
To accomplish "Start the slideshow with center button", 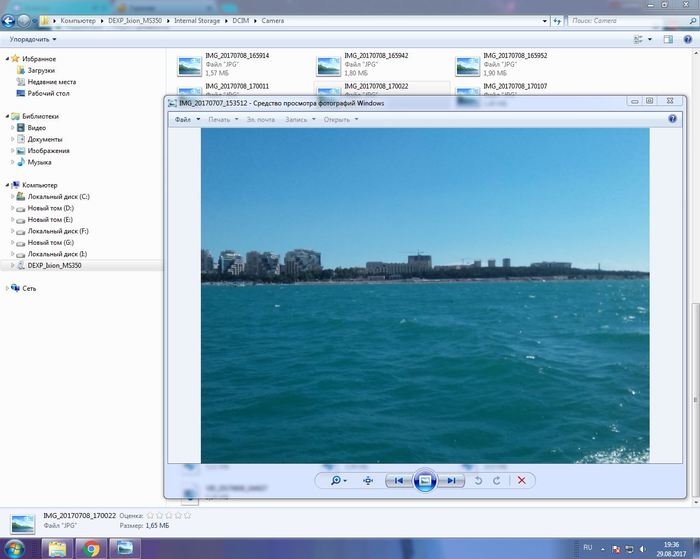I will (425, 481).
